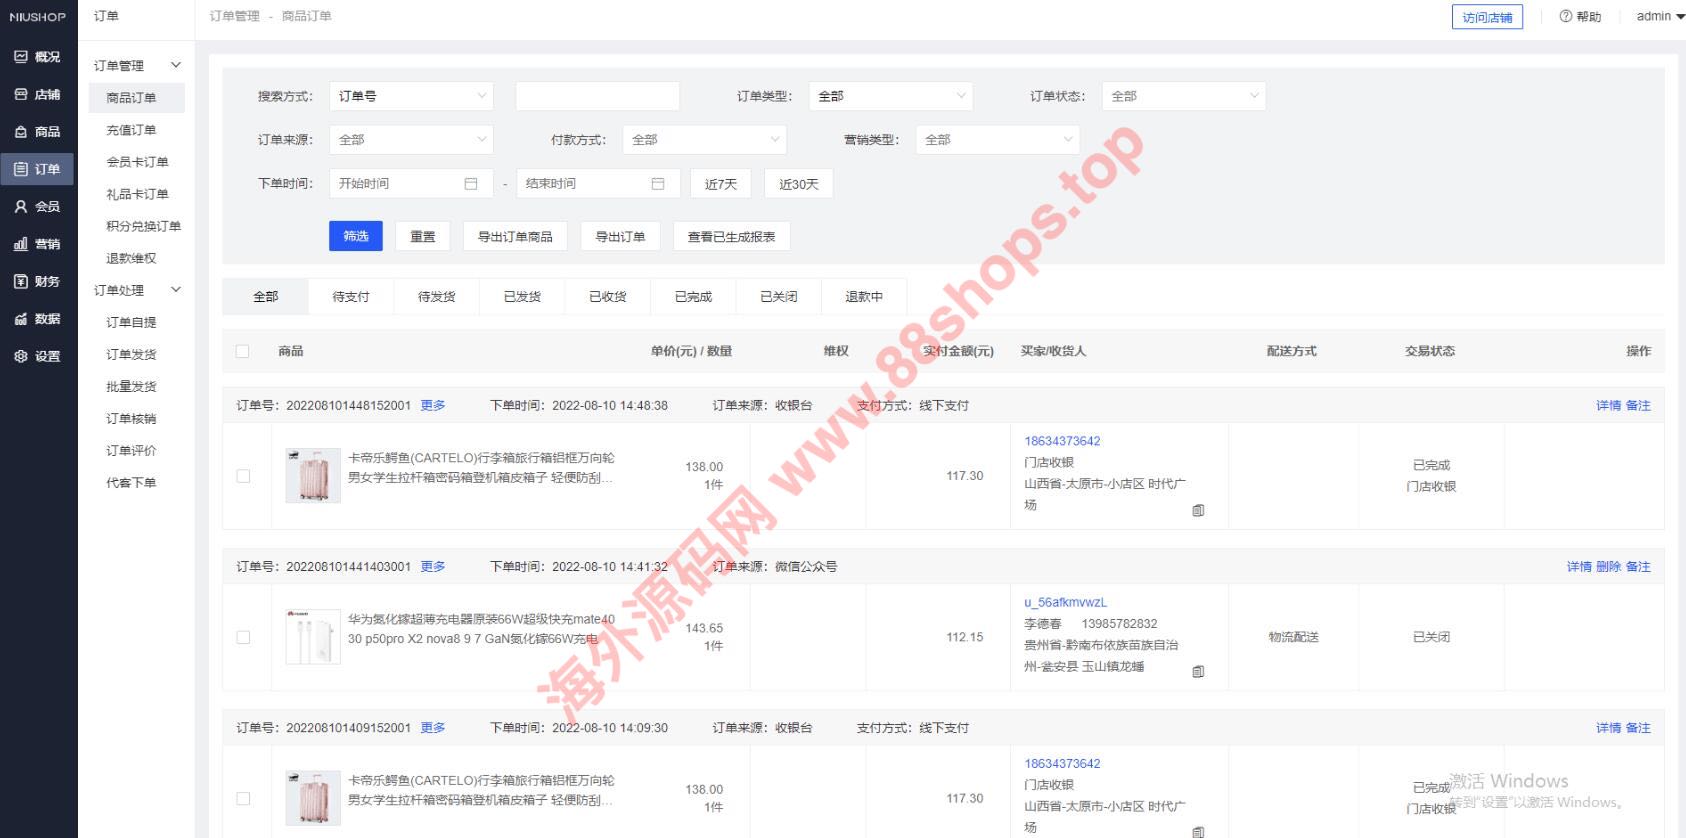Open the 会员 members sidebar icon
Screen dimensions: 1686x838
pyautogui.click(x=21, y=207)
